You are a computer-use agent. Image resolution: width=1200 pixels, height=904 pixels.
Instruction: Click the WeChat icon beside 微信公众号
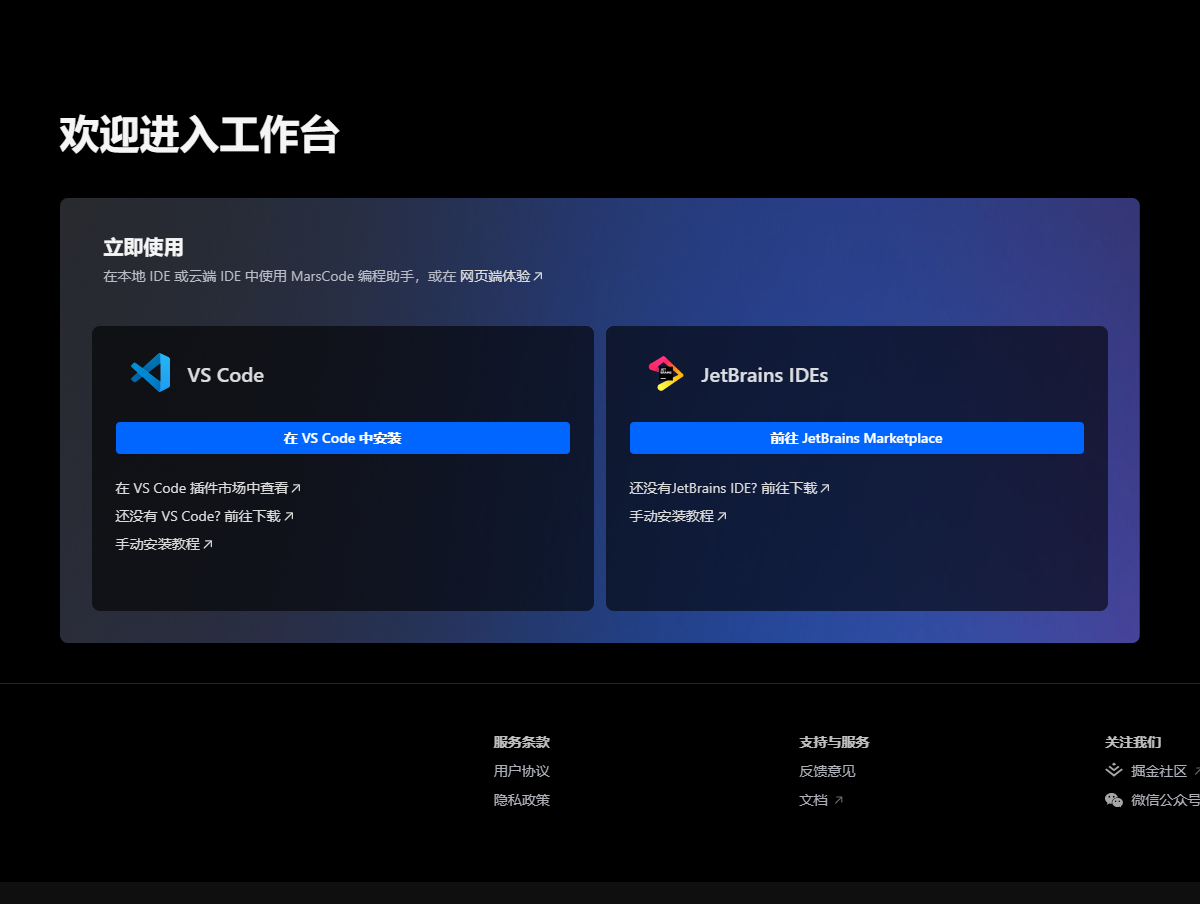(1114, 800)
